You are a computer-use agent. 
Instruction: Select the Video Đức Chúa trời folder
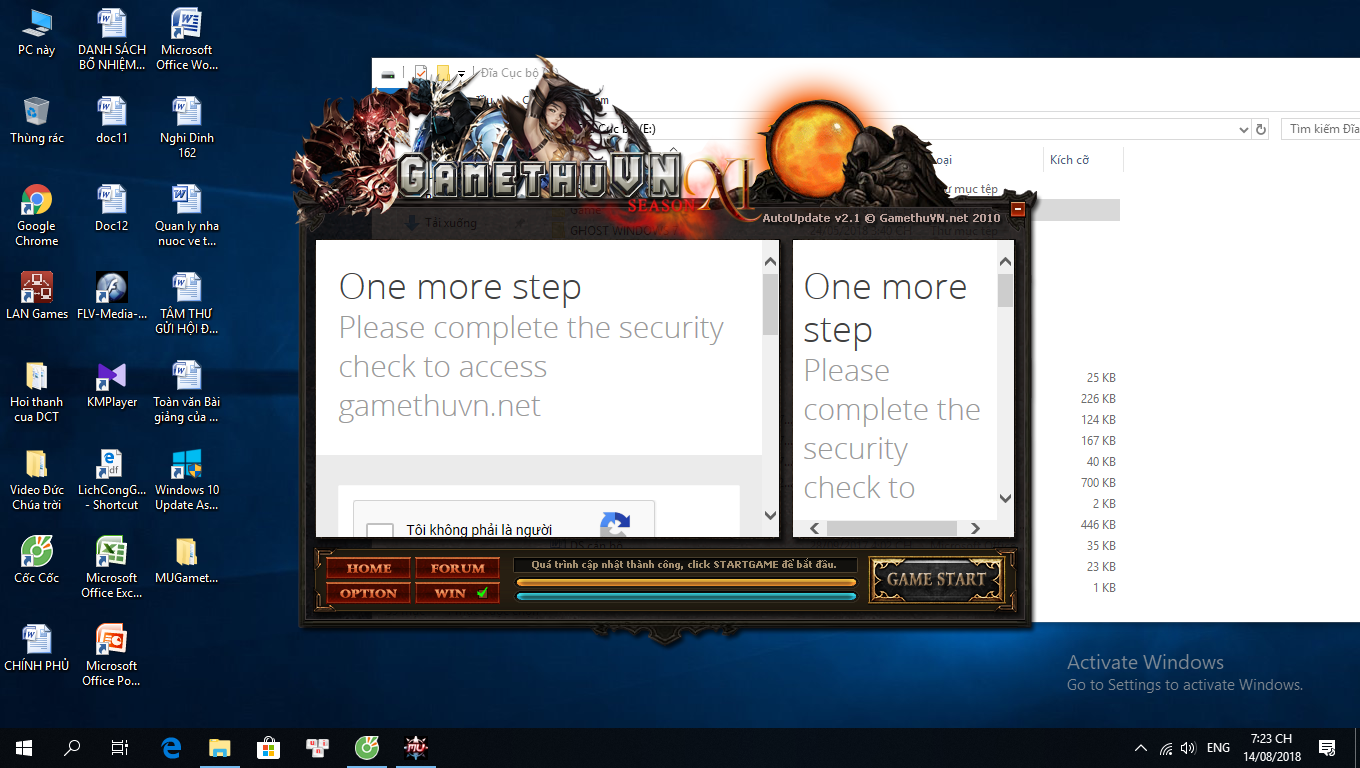(x=37, y=479)
